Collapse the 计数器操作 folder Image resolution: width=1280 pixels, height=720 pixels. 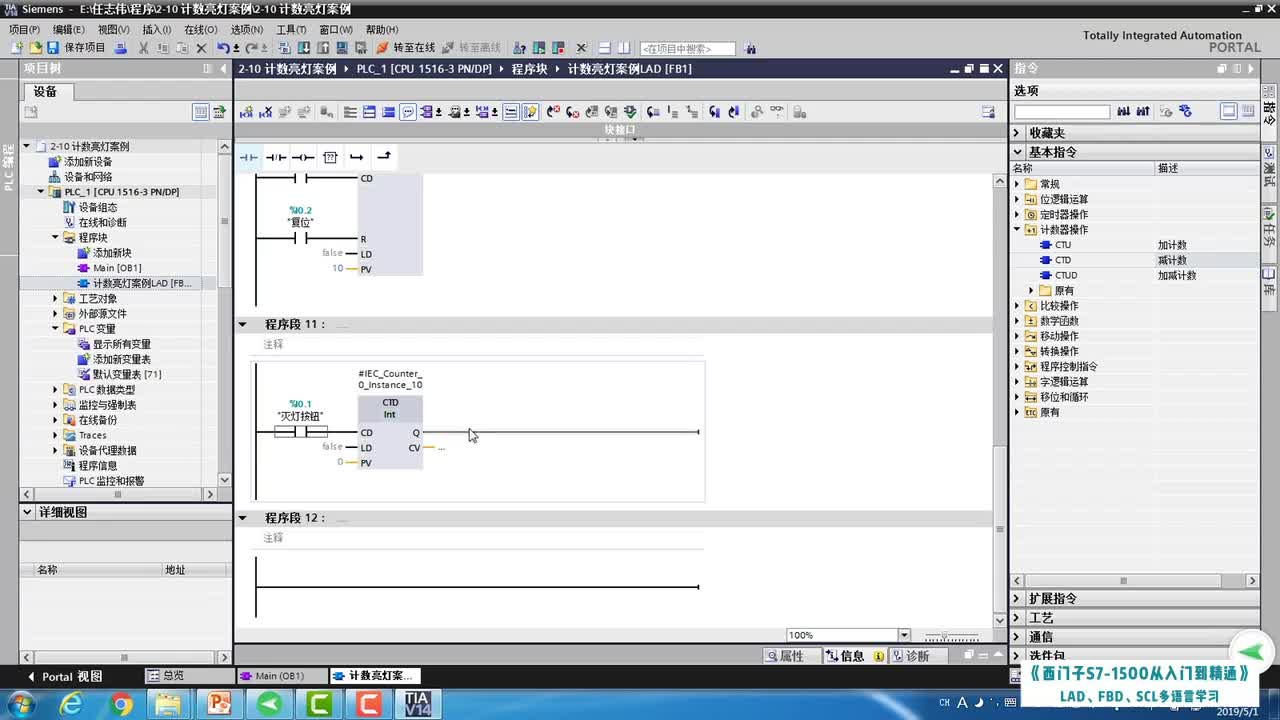1018,230
